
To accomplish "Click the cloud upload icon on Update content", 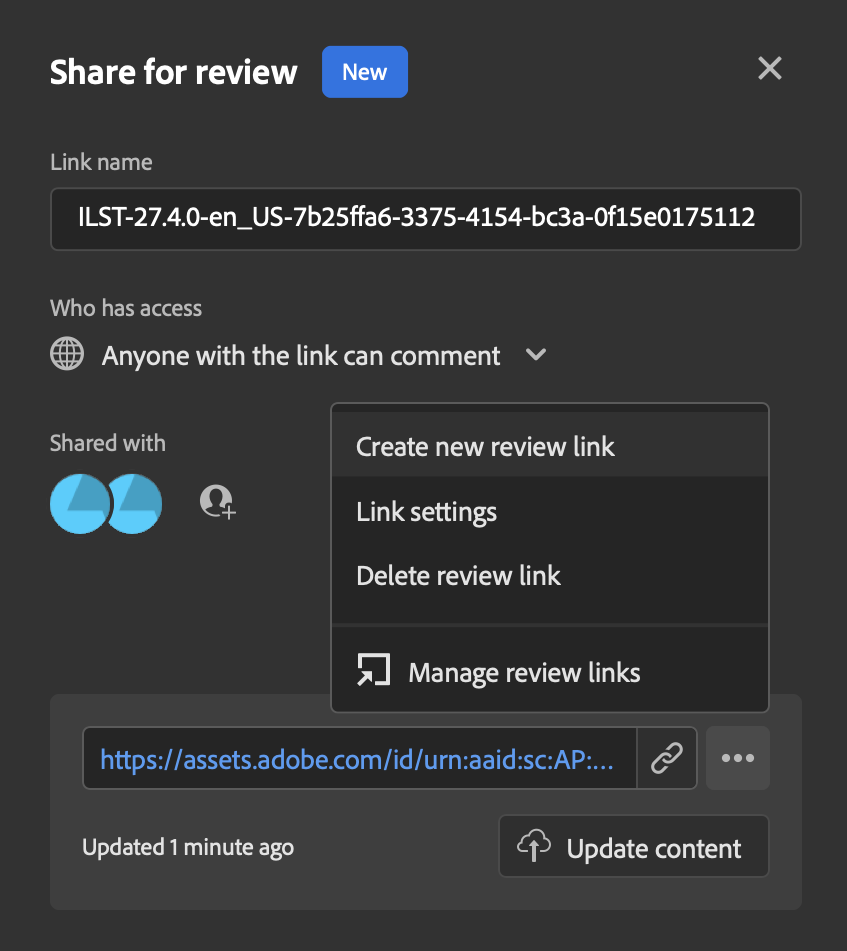I will point(534,846).
